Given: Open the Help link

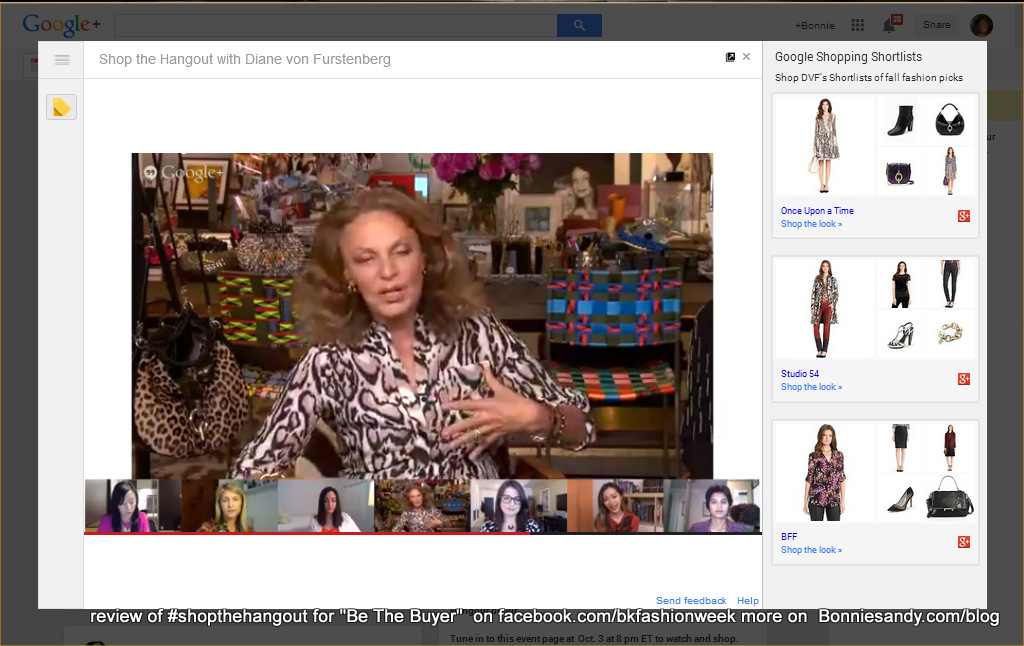Looking at the screenshot, I should [748, 600].
